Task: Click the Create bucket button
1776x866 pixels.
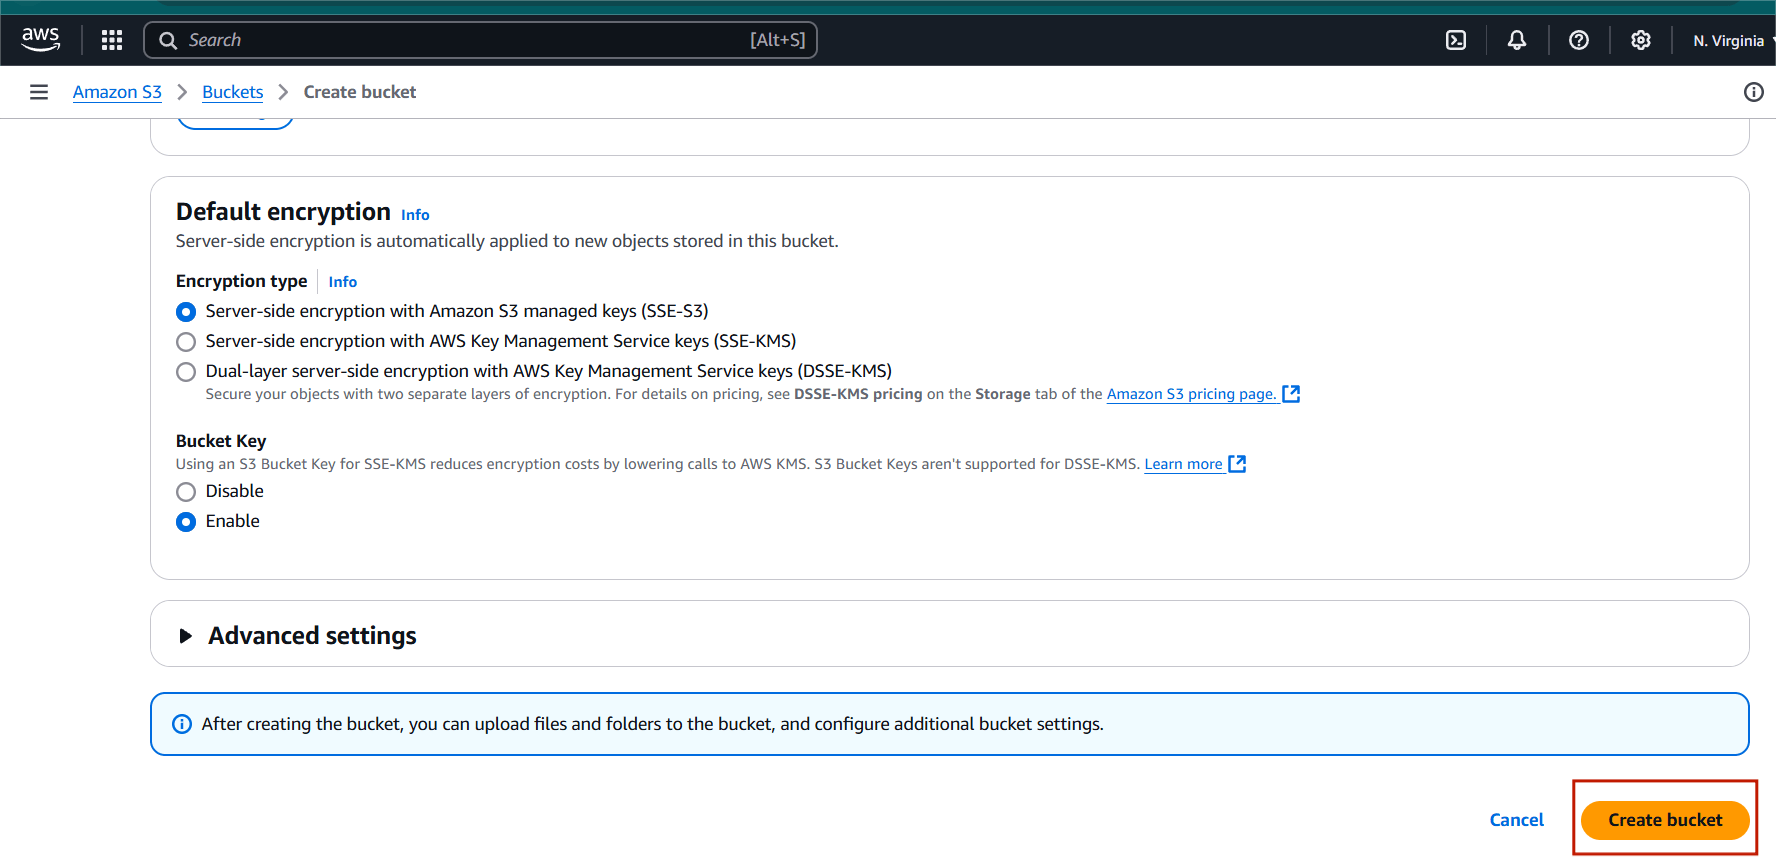Action: (1665, 820)
